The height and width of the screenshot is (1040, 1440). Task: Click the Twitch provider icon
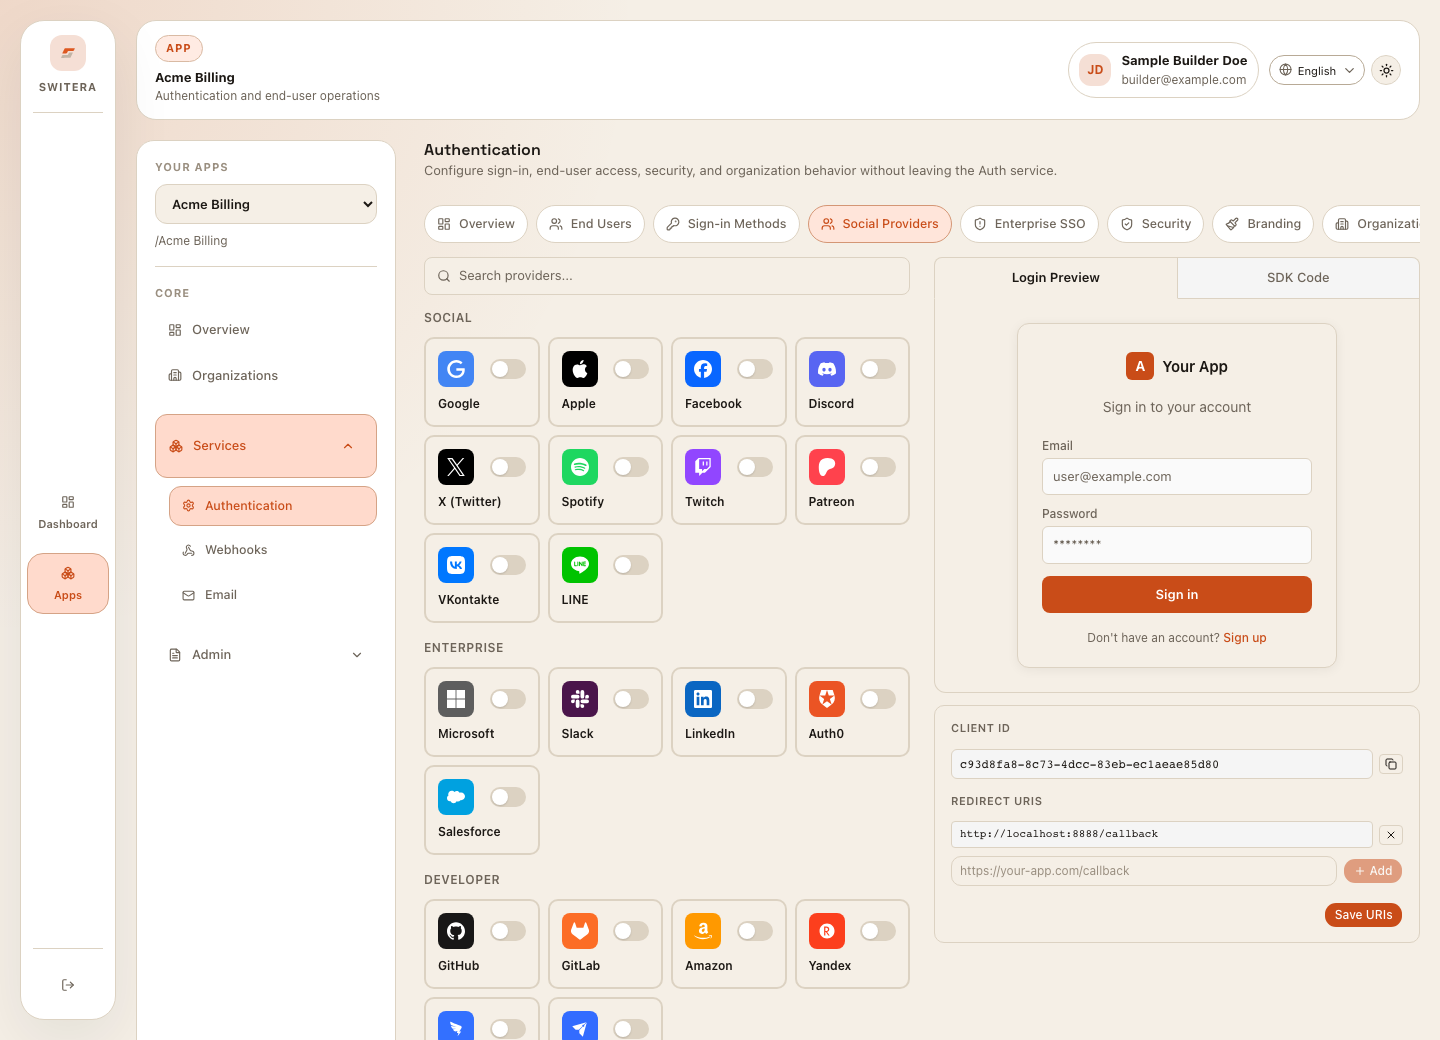click(x=703, y=467)
